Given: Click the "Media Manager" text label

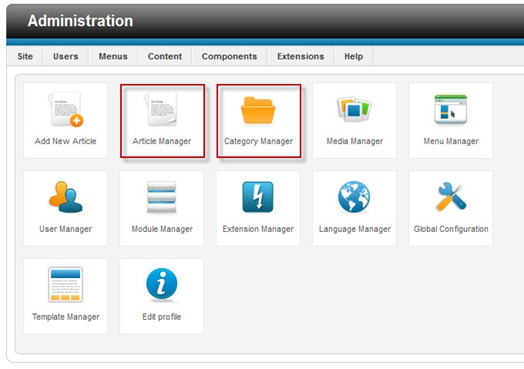Looking at the screenshot, I should 355,141.
